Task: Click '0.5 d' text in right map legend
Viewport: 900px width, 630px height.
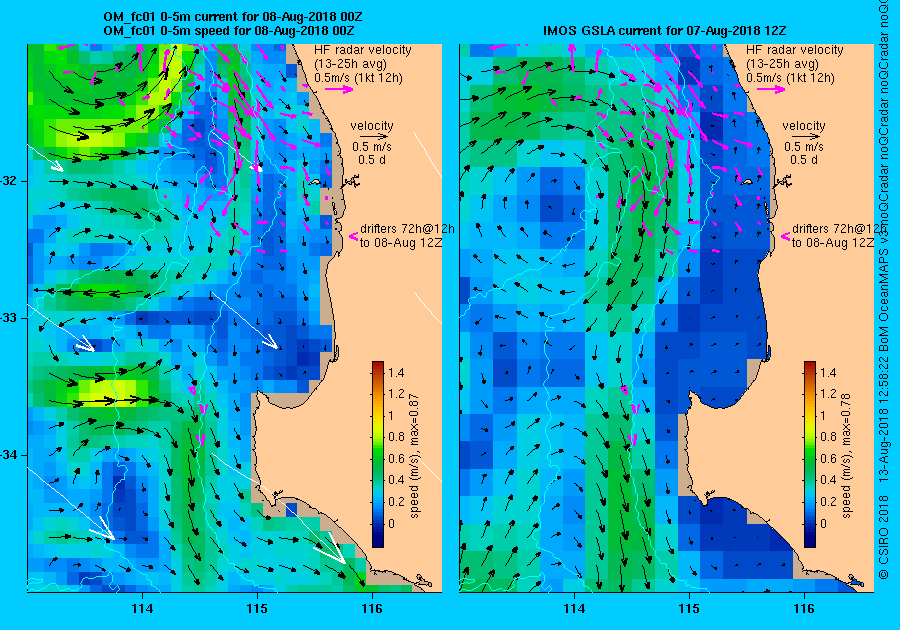Action: coord(804,160)
